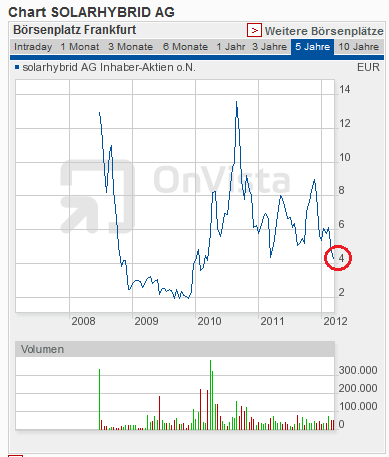
Task: Click the red circled latest price point
Action: 338,258
